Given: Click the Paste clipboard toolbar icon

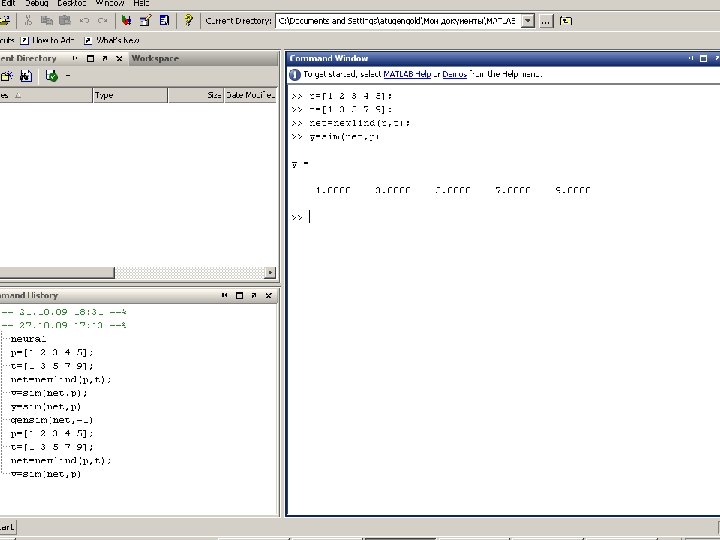Looking at the screenshot, I should coord(65,21).
